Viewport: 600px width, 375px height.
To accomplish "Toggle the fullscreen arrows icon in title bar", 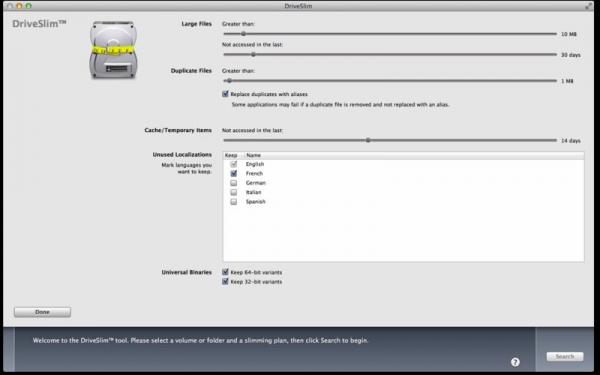I will (589, 6).
